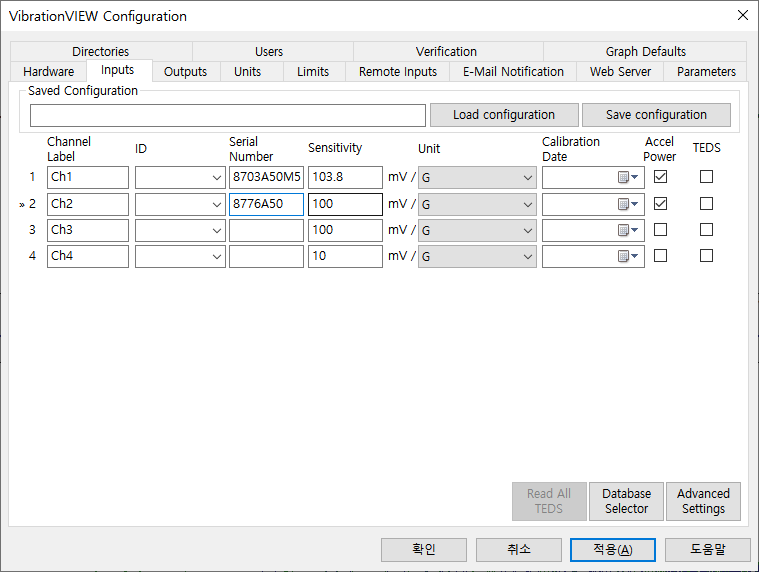The width and height of the screenshot is (759, 572).
Task: Switch to the Users tab
Action: click(x=269, y=51)
